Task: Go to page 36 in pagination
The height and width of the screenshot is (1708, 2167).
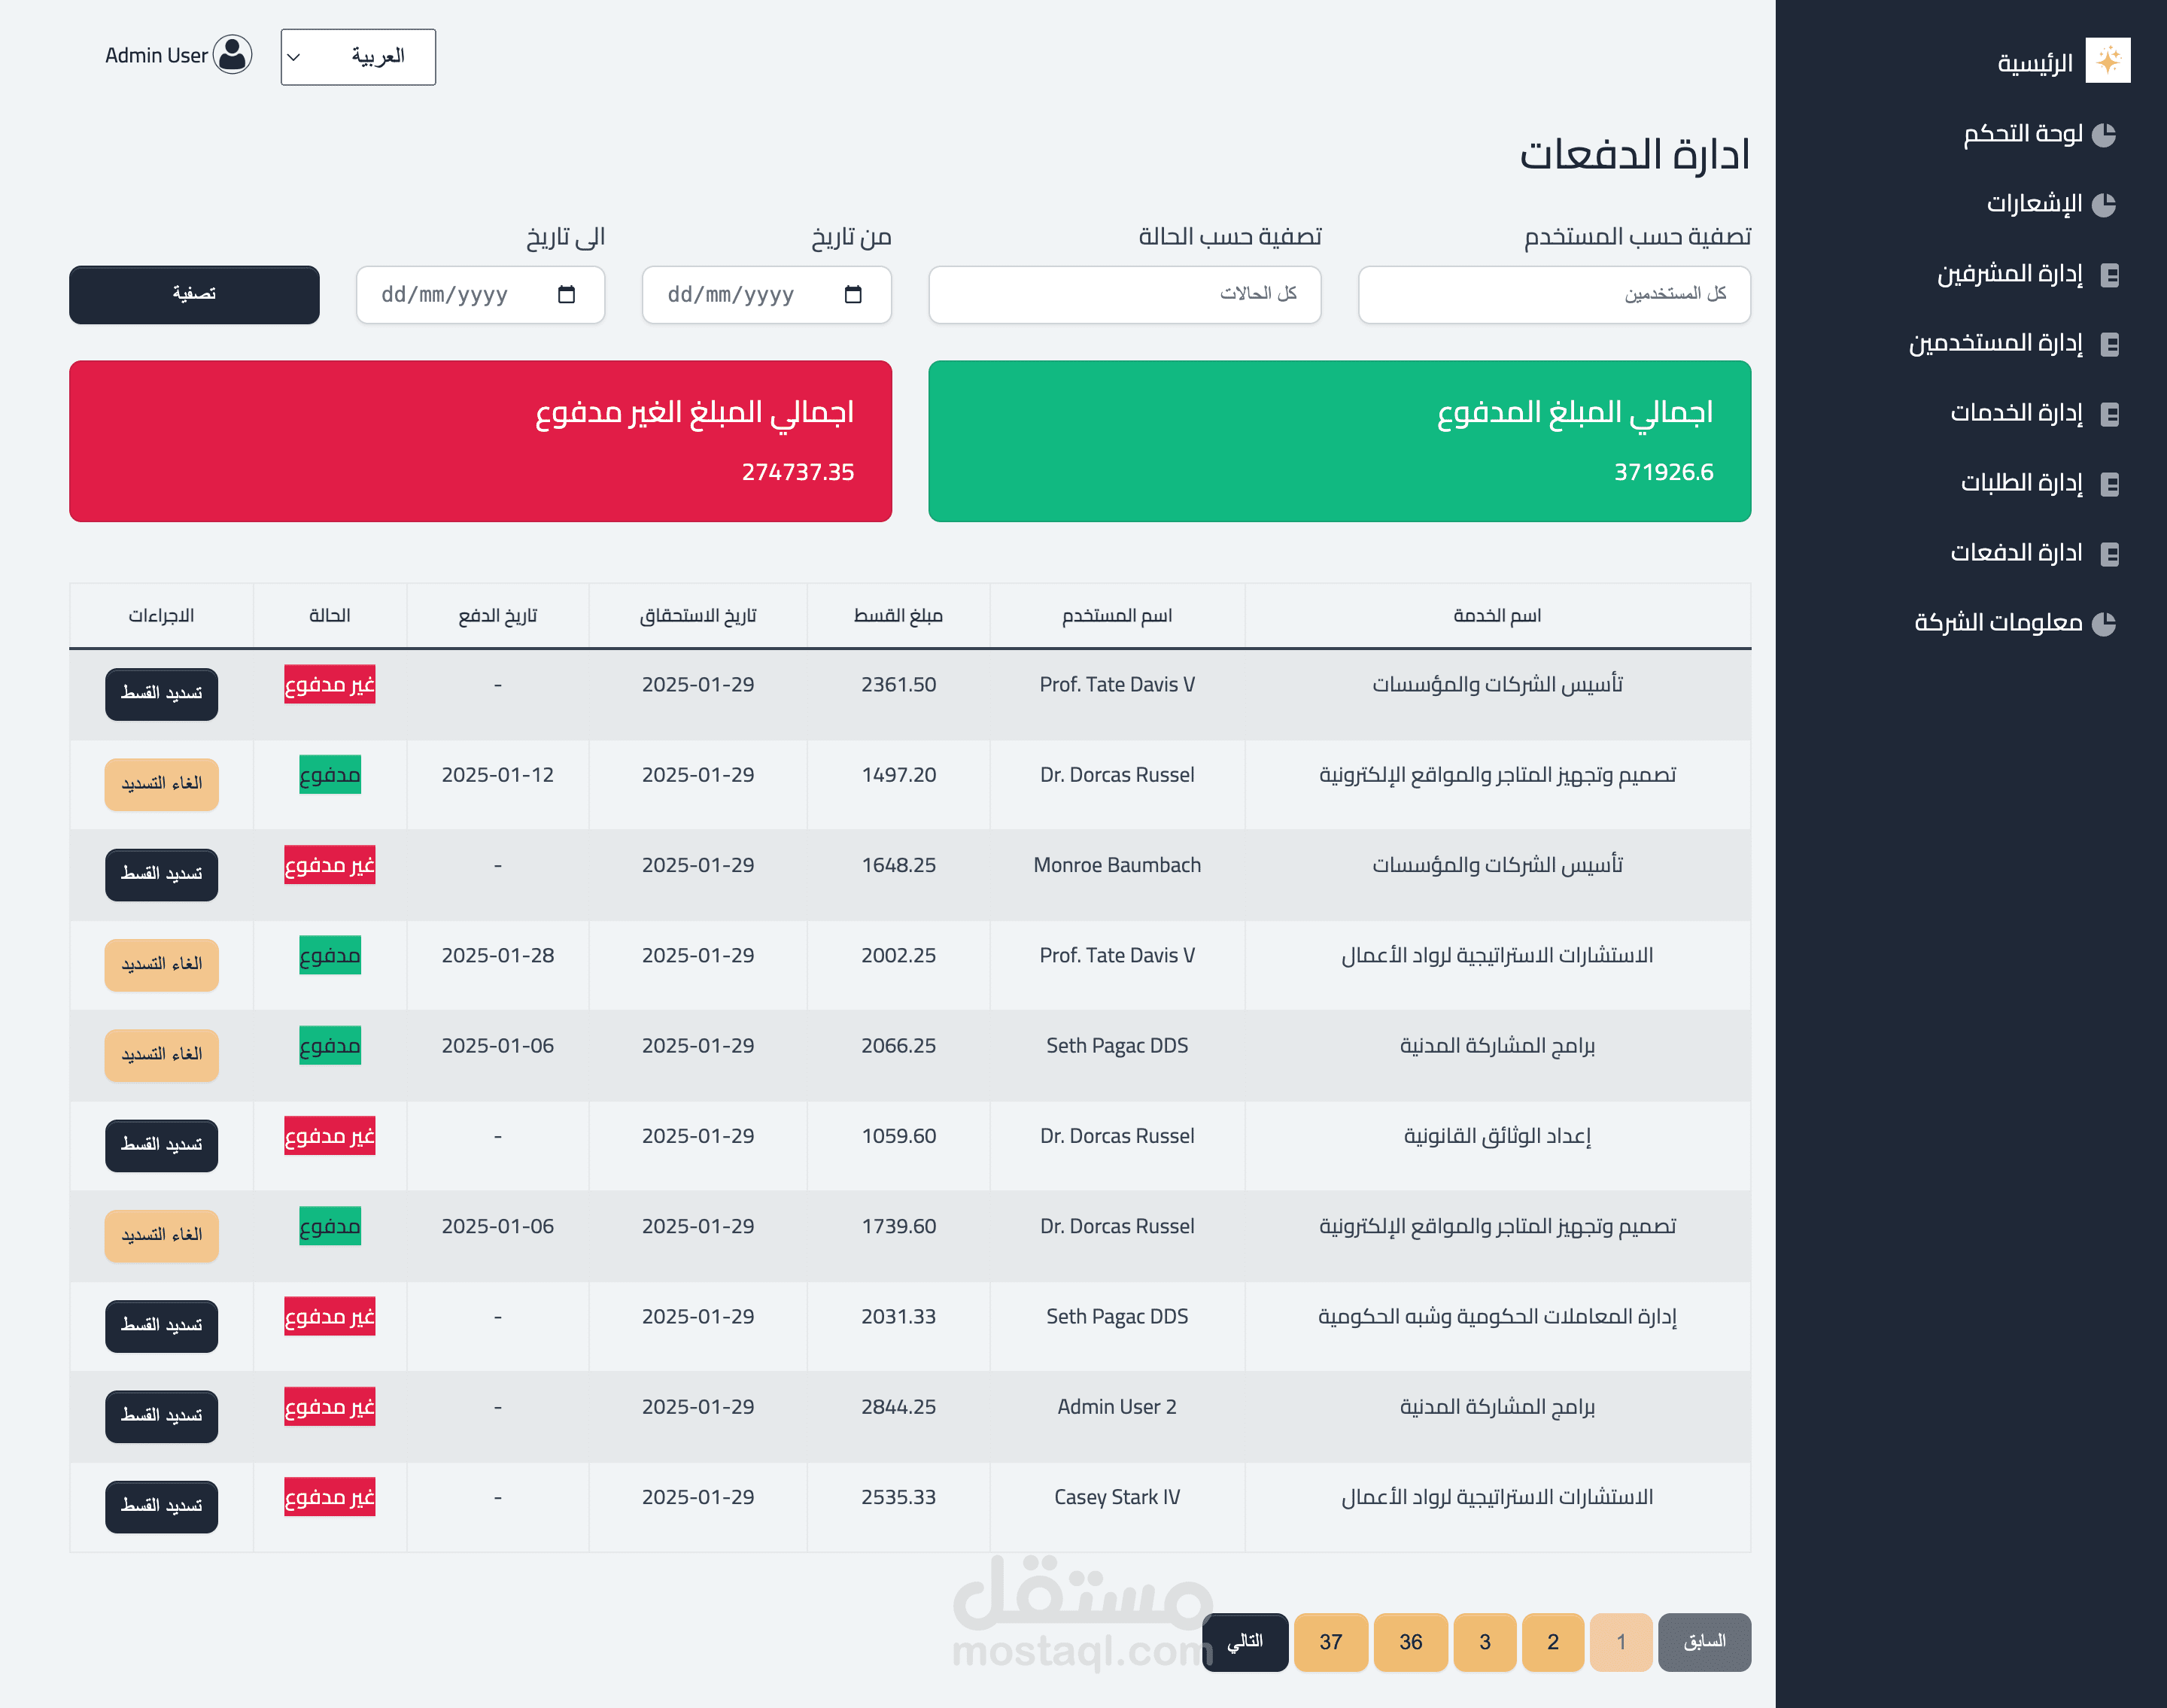Action: [1410, 1642]
